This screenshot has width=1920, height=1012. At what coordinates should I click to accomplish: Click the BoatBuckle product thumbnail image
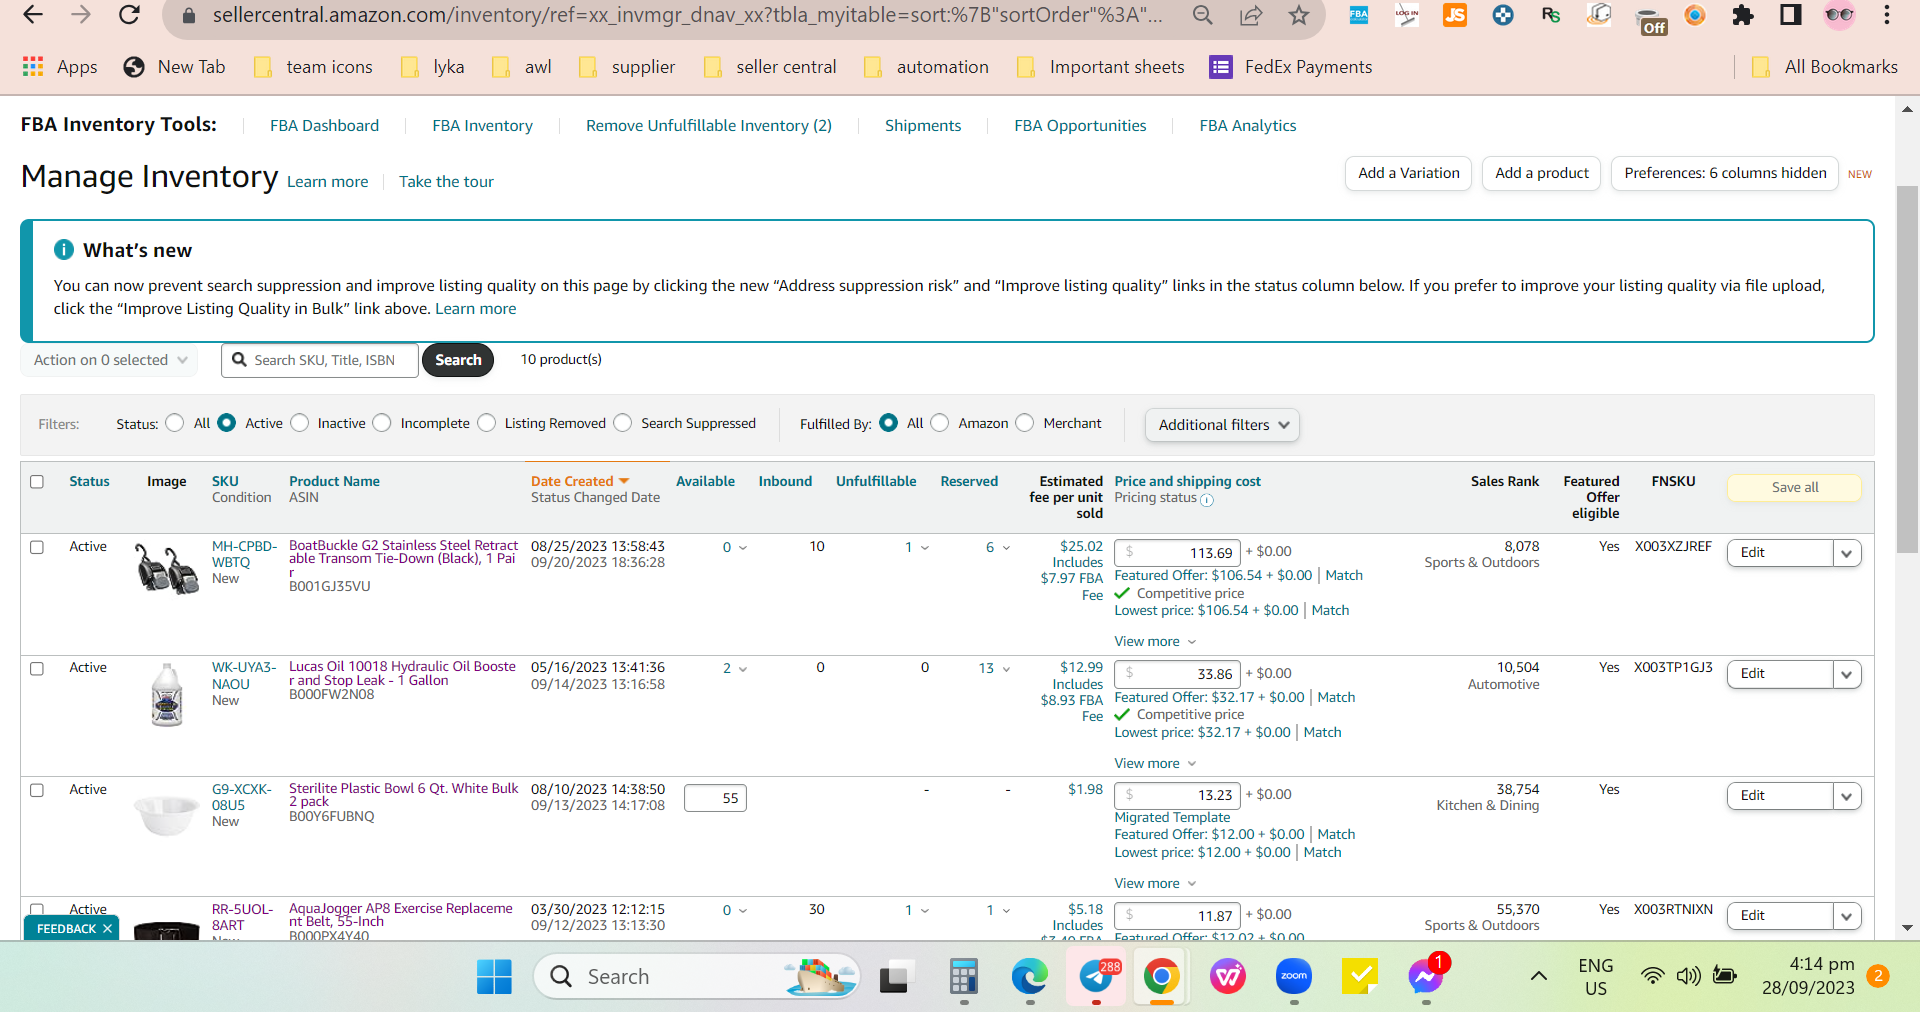pyautogui.click(x=166, y=568)
